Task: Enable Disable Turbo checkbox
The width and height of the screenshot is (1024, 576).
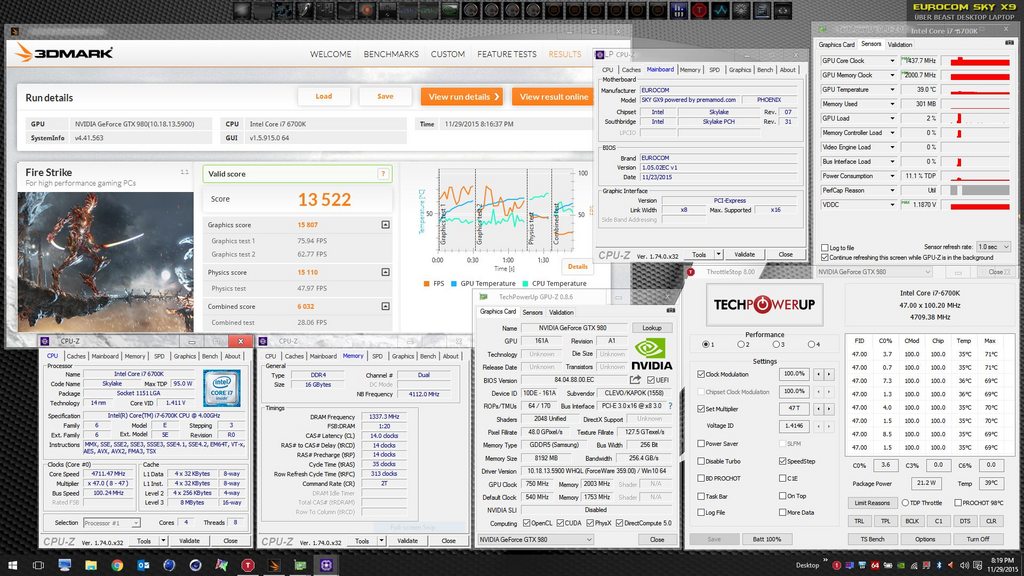Action: pyautogui.click(x=701, y=461)
